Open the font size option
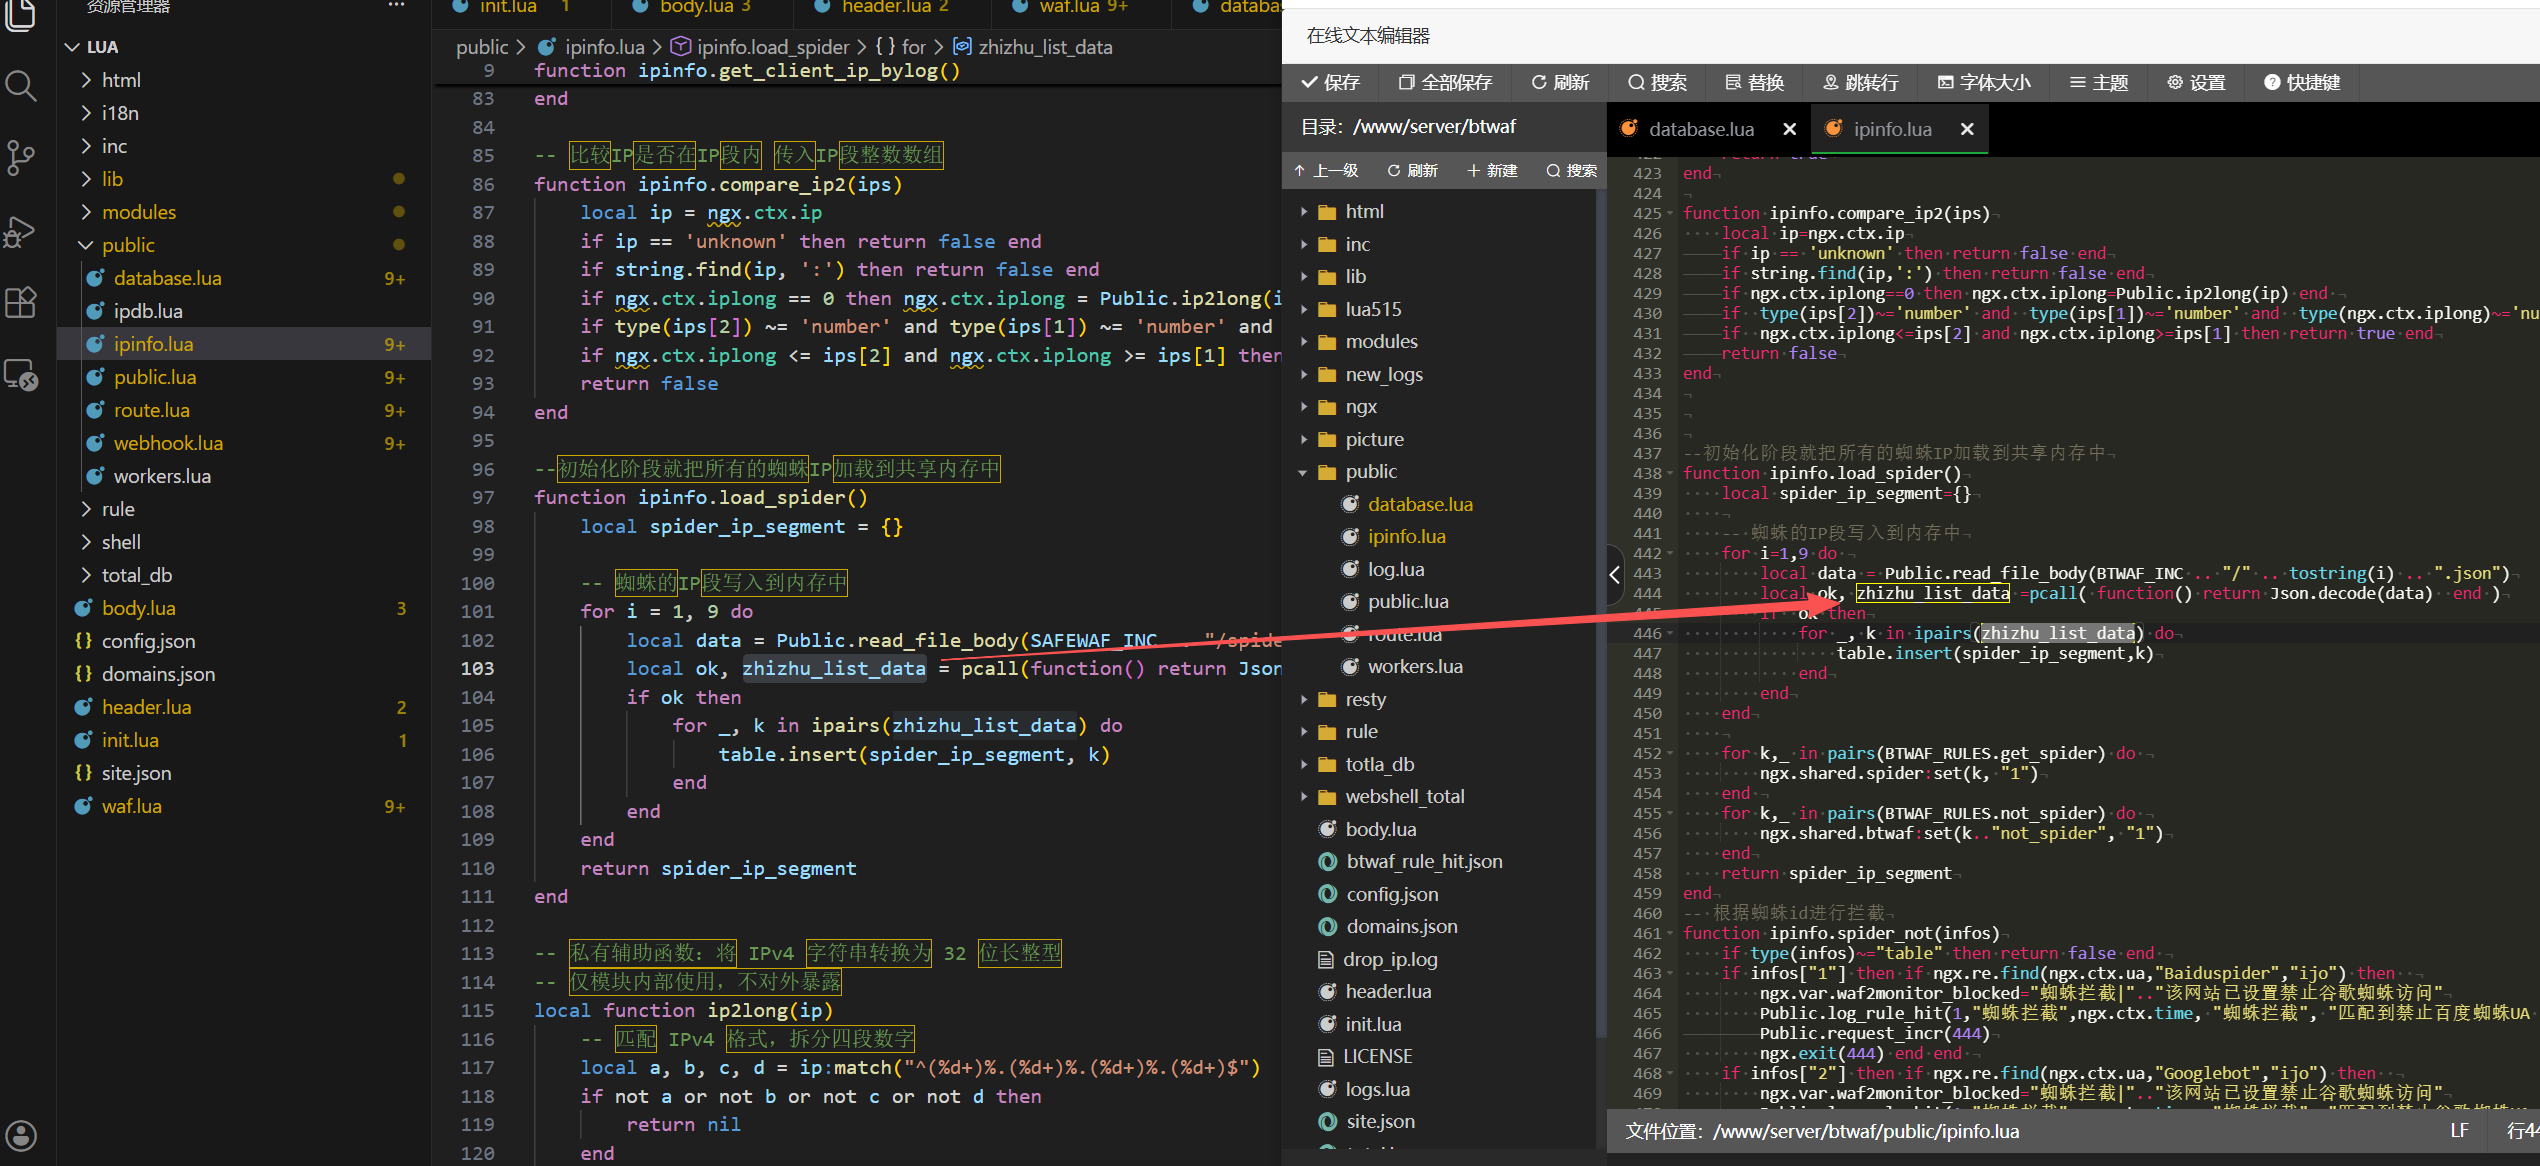This screenshot has width=2540, height=1166. (1985, 83)
